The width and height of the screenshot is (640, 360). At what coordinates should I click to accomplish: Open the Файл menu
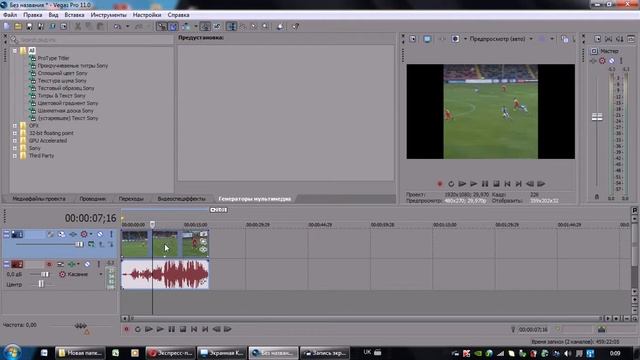click(x=10, y=15)
